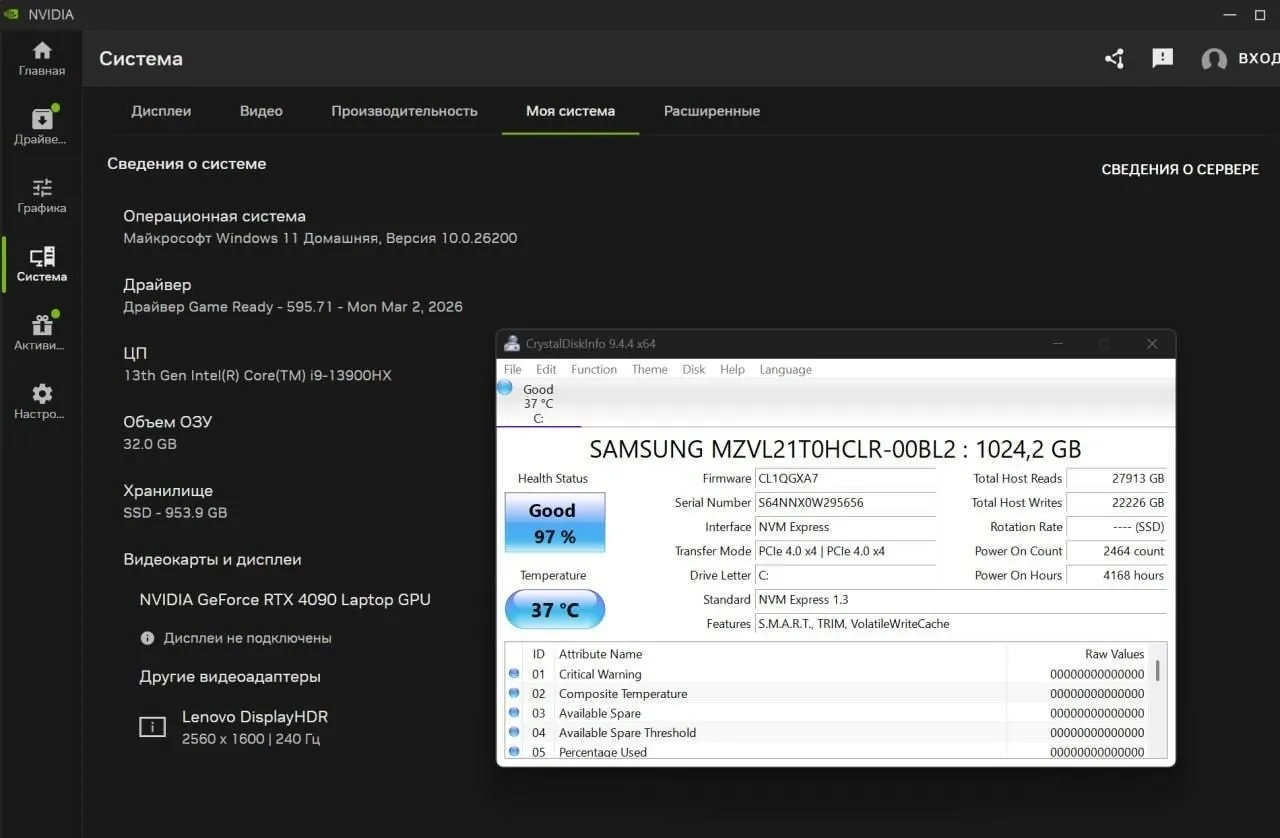This screenshot has width=1280, height=838.
Task: Open the Графика section in the sidebar
Action: coord(41,196)
